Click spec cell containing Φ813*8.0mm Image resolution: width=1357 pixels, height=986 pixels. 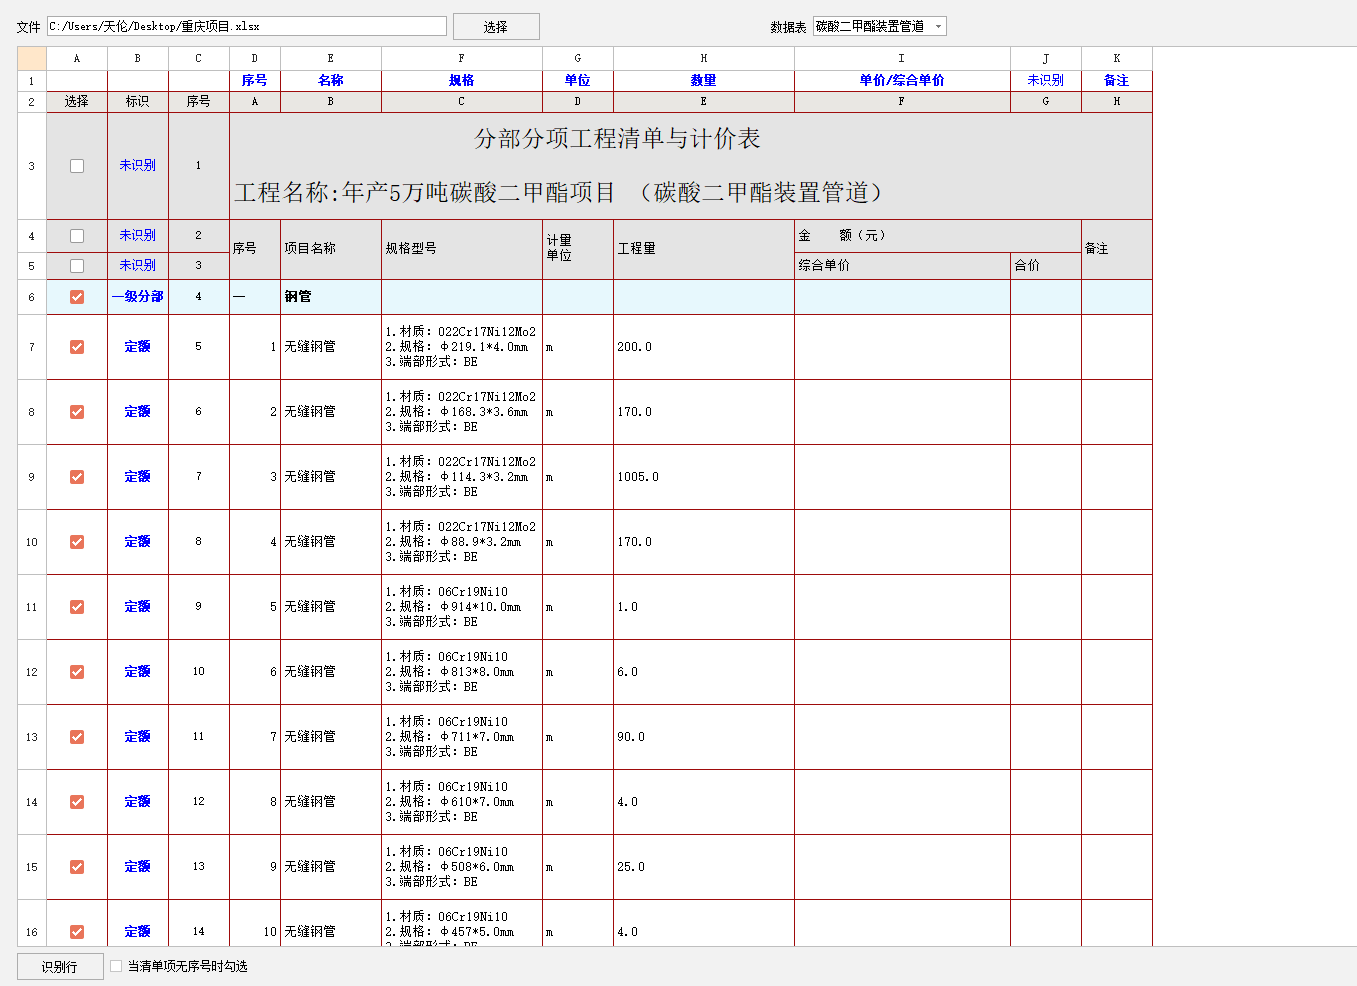462,672
